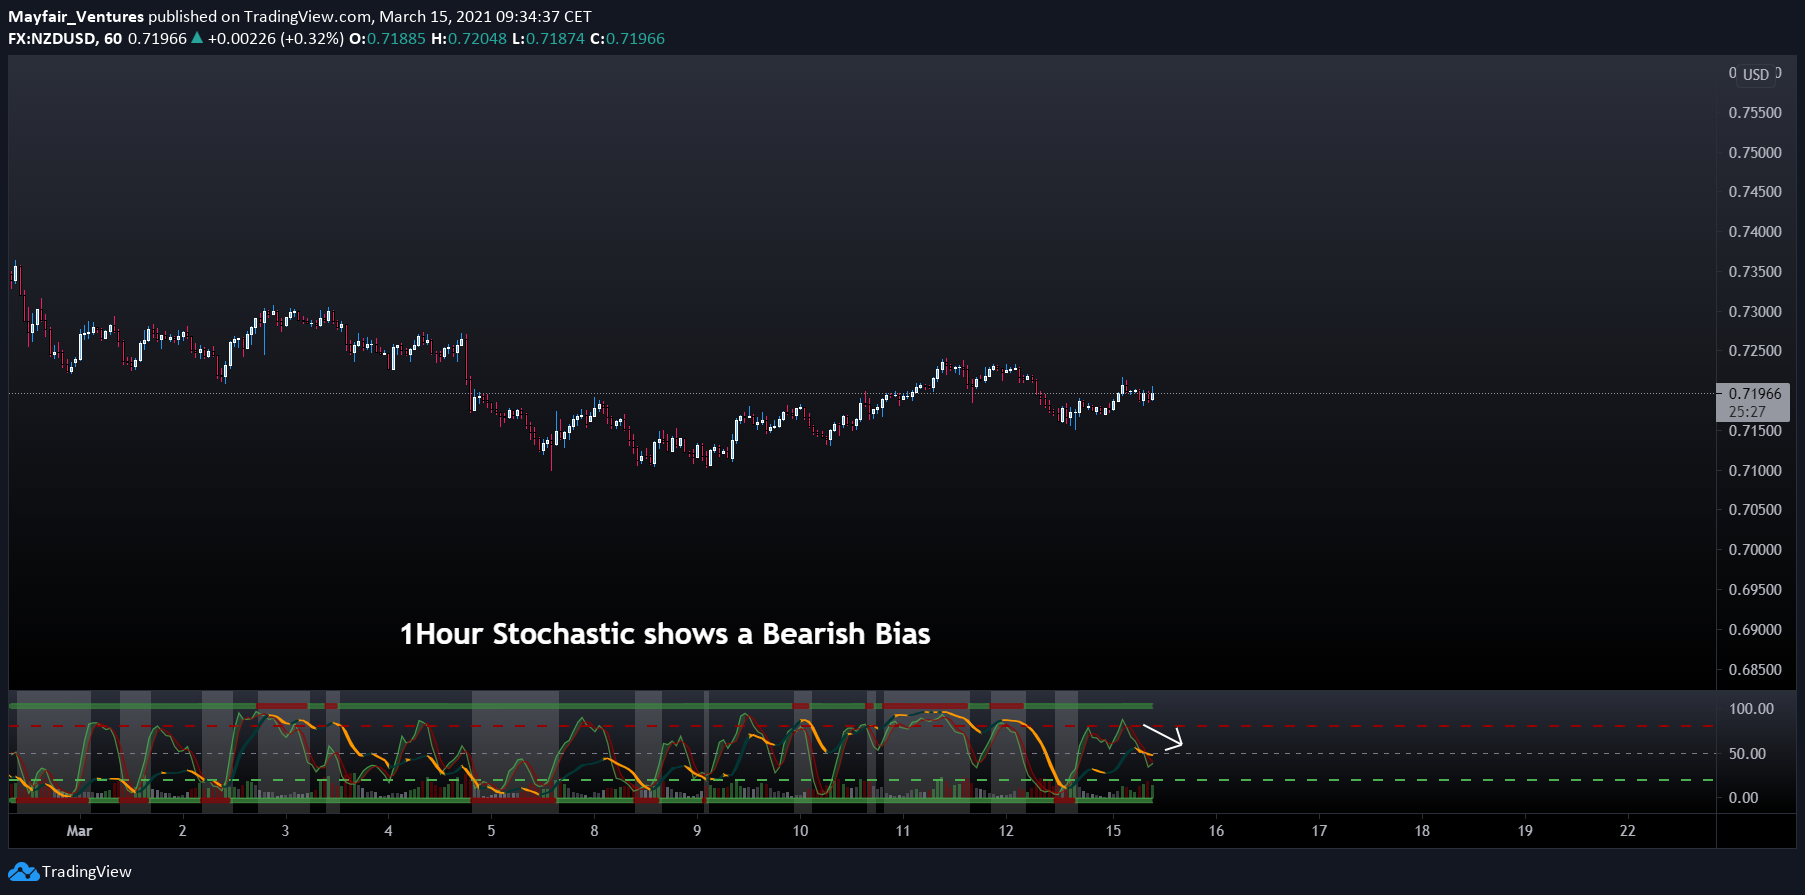1805x895 pixels.
Task: Click date 3 on the time axis
Action: point(285,831)
